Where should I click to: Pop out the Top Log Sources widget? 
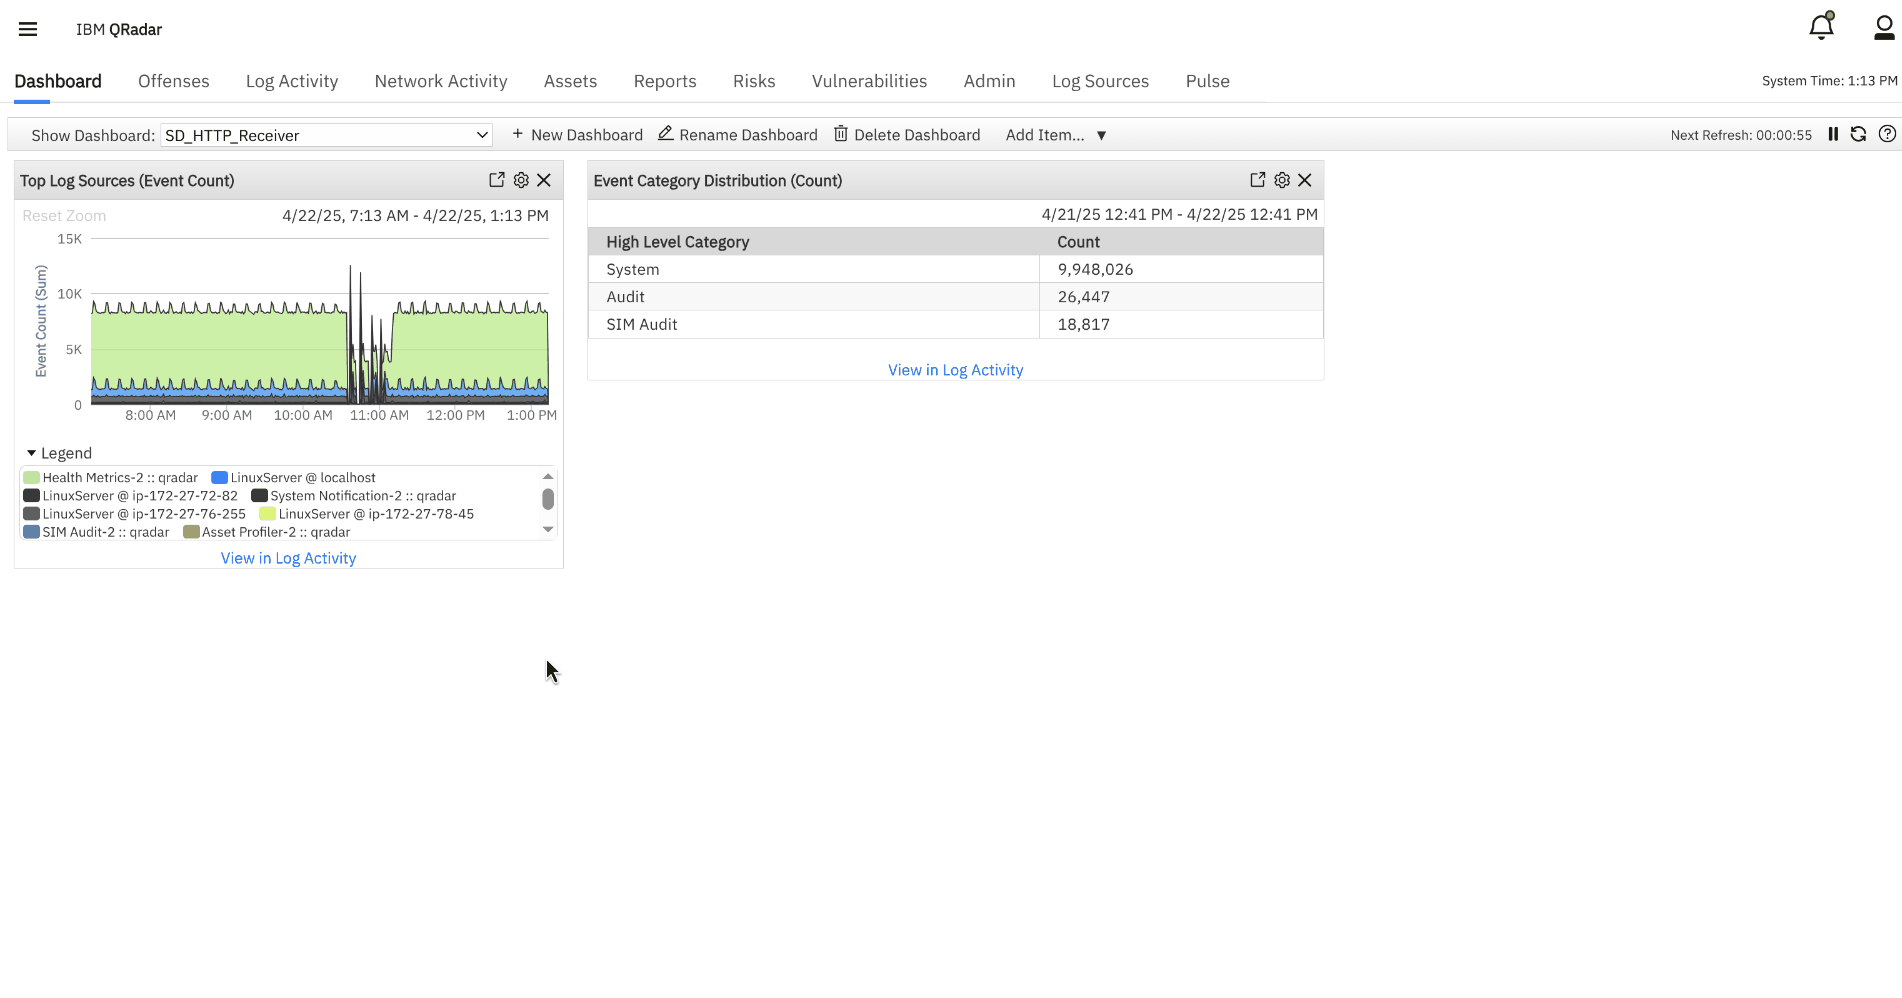click(x=497, y=180)
